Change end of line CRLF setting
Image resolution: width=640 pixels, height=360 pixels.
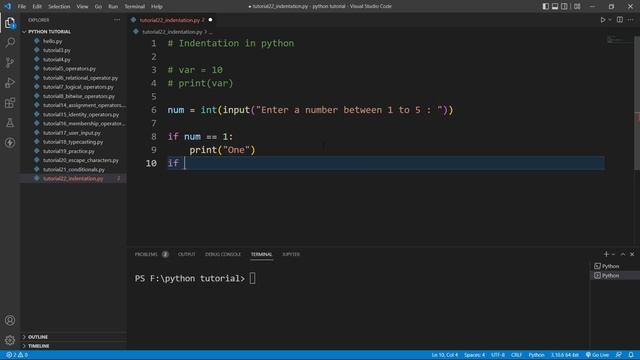(516, 355)
